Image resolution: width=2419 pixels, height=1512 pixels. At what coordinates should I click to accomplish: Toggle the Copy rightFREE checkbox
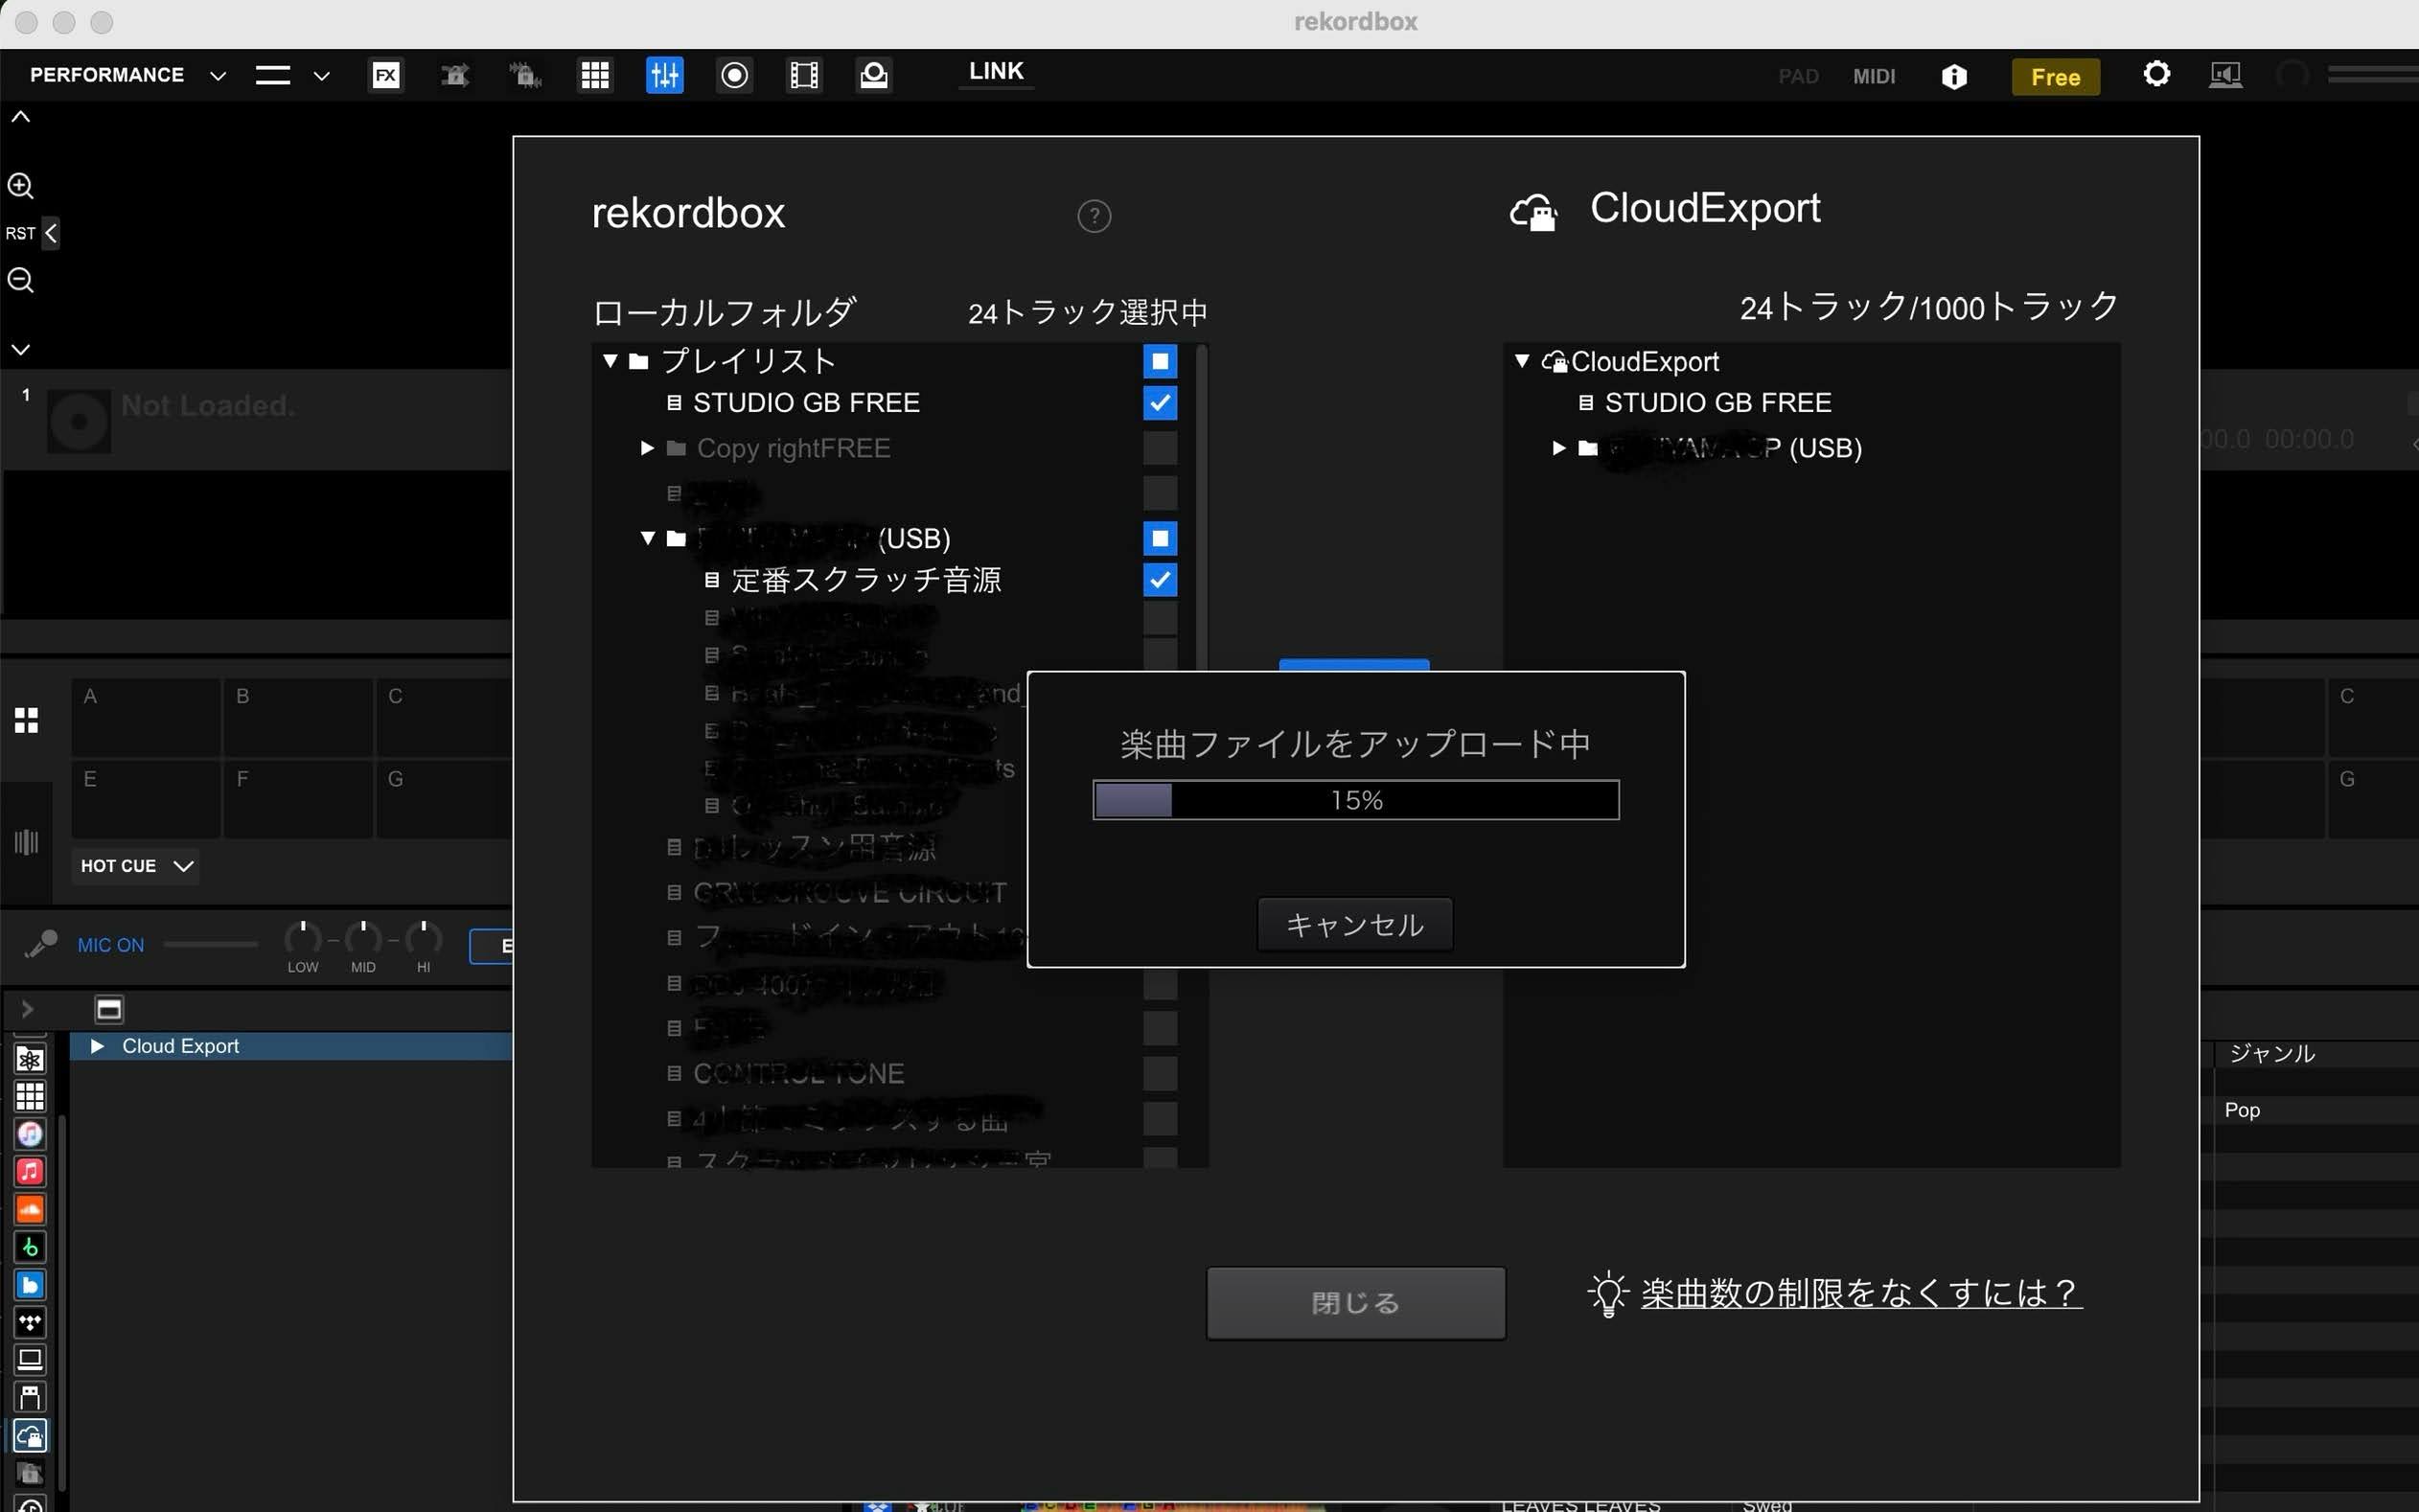[1160, 448]
